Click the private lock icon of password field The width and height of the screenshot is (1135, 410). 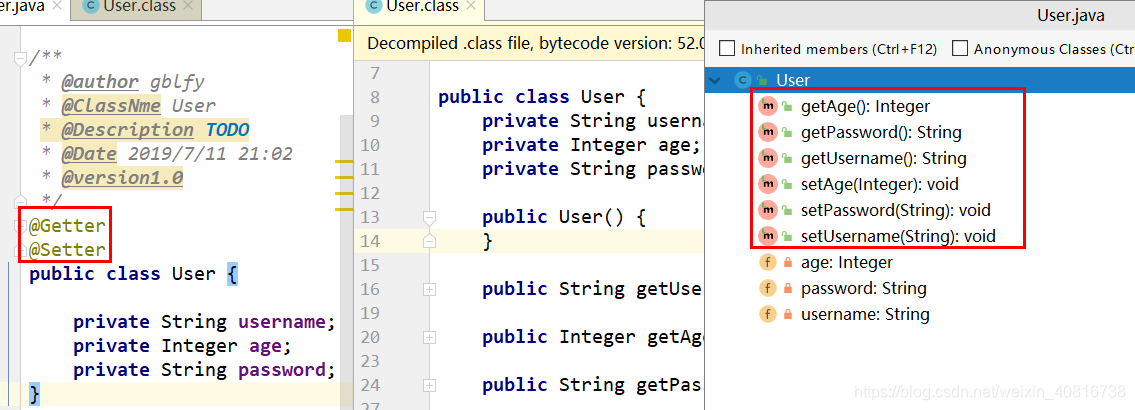[788, 289]
